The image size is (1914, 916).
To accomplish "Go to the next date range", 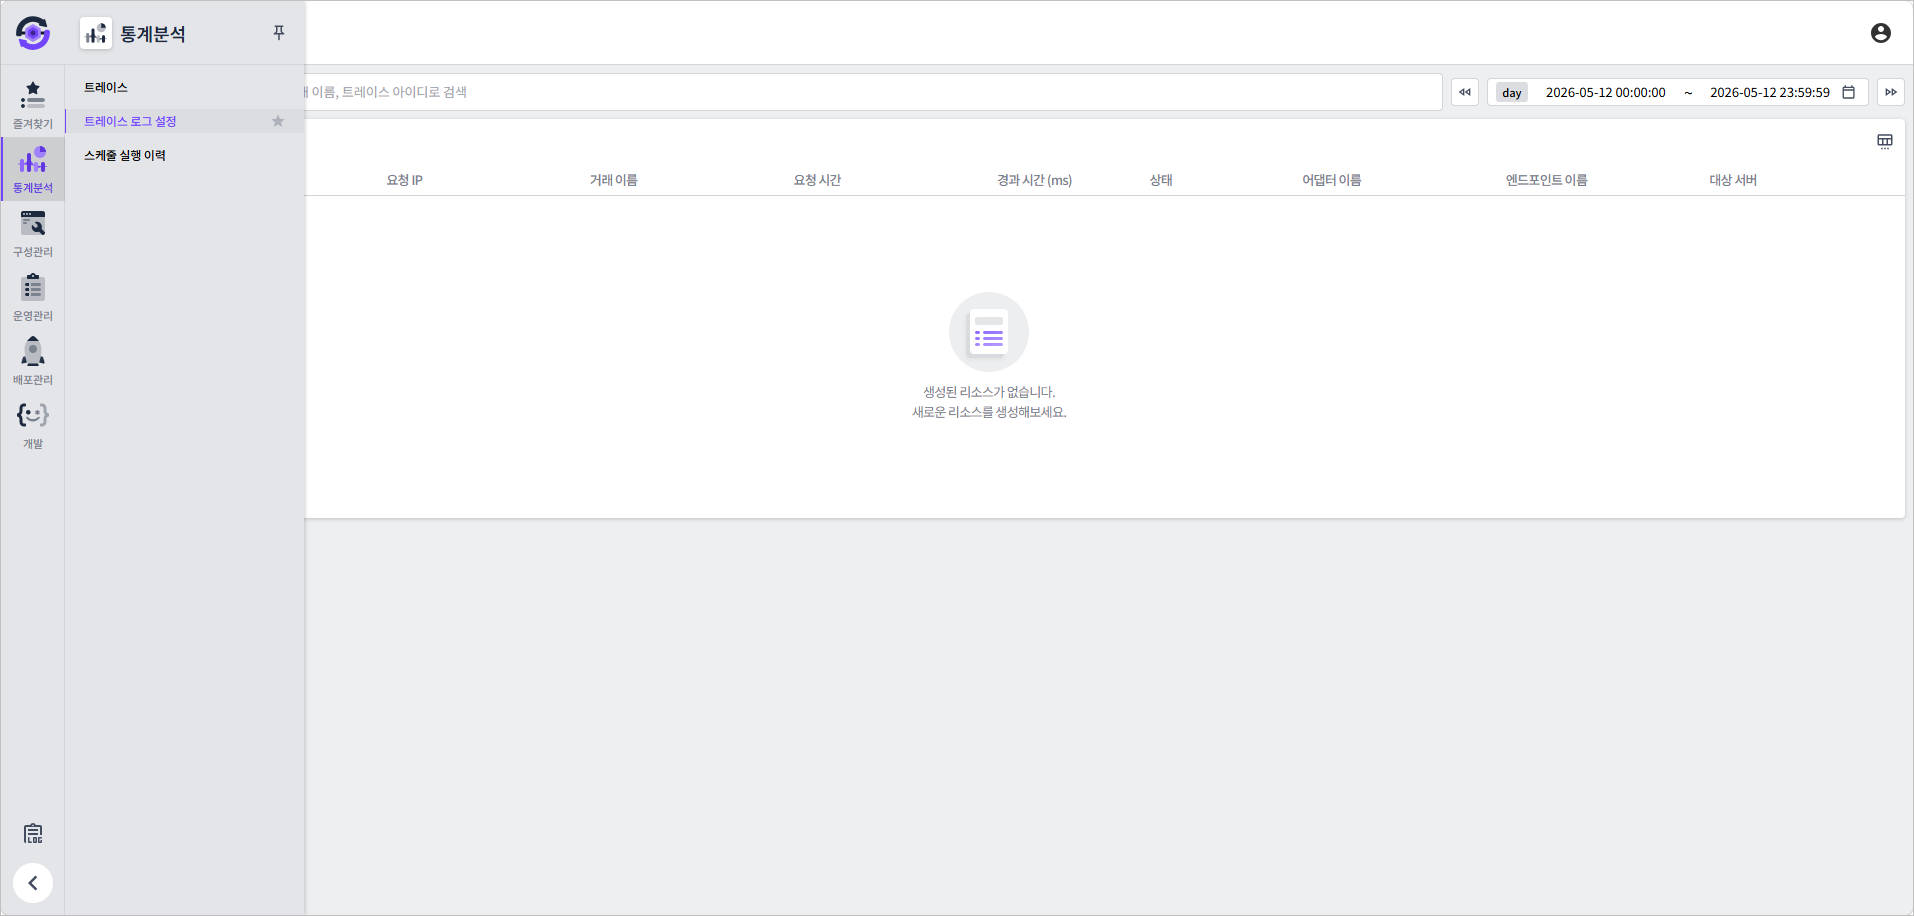I will click(1891, 92).
